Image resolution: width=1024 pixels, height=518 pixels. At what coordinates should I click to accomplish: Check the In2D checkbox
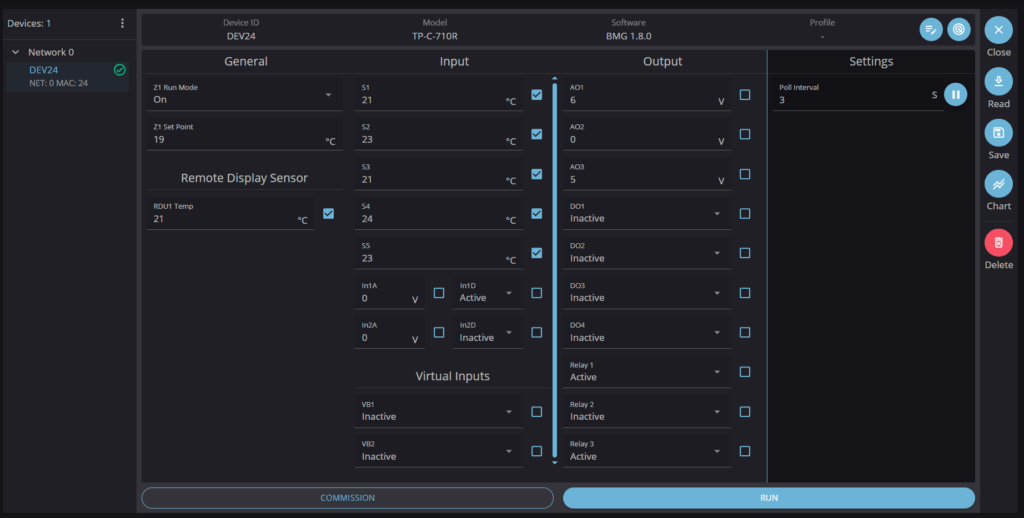coord(536,332)
